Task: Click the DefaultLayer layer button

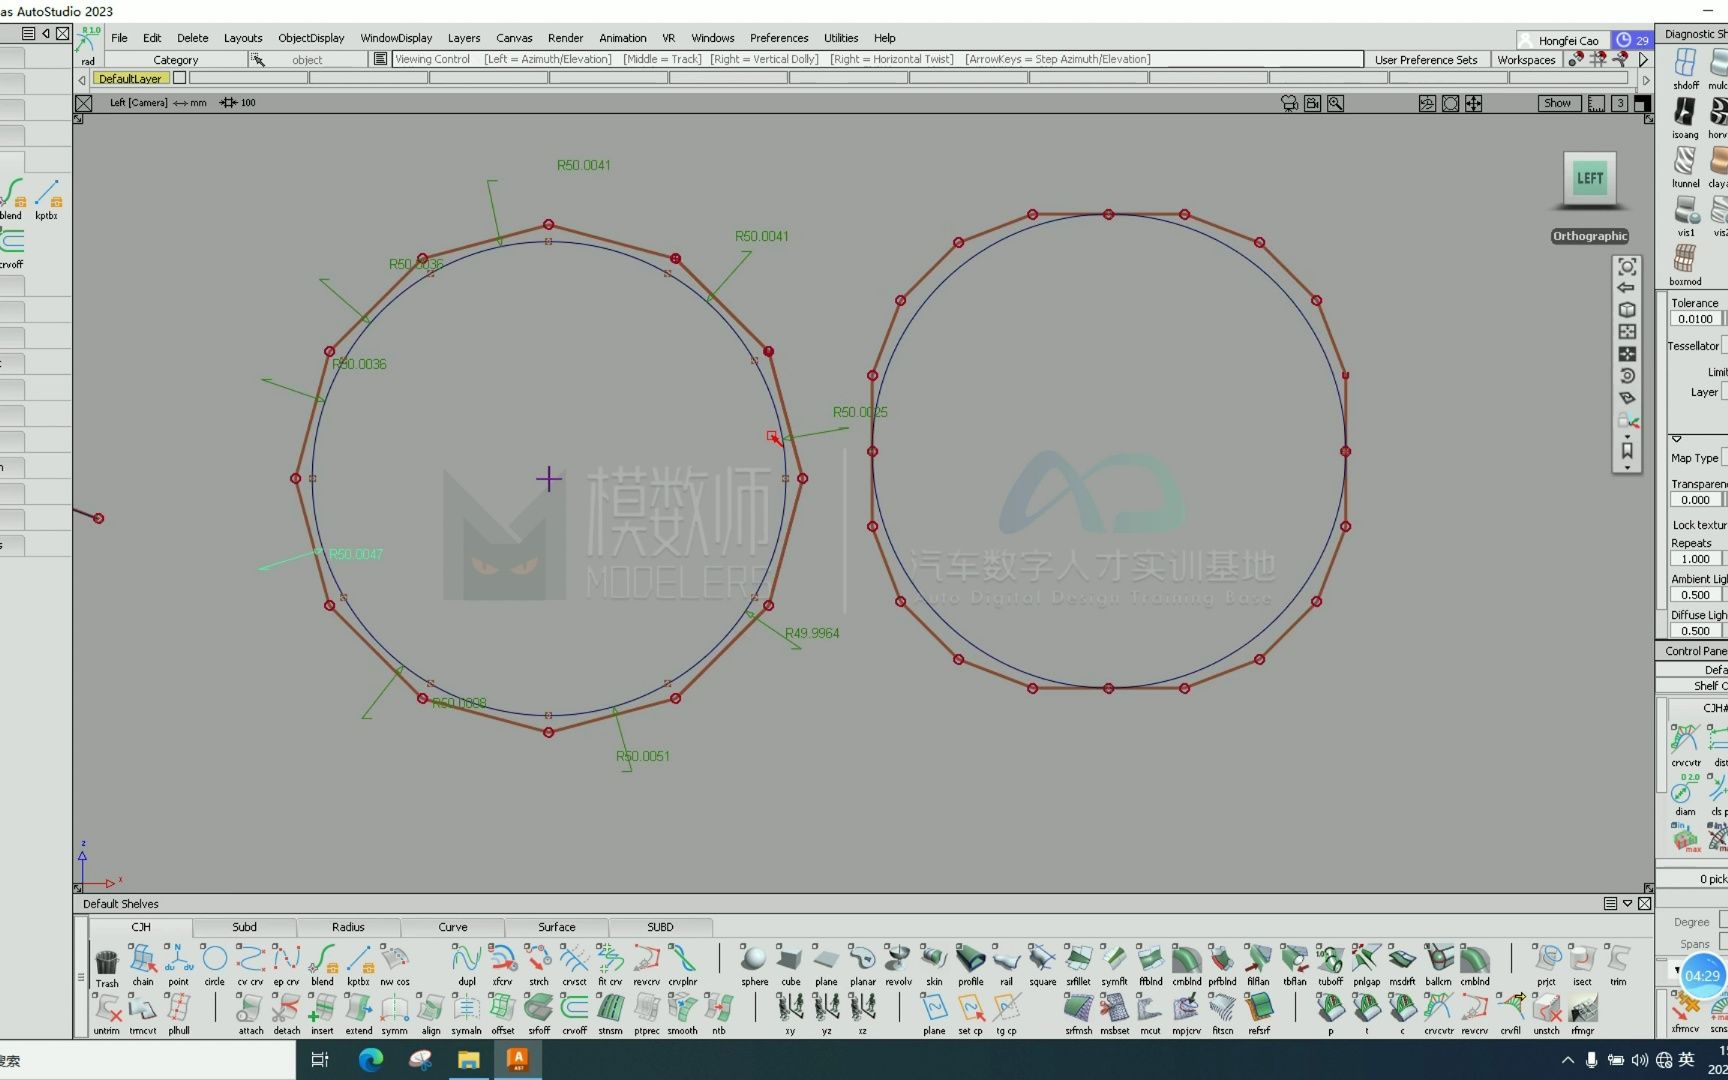Action: [130, 78]
